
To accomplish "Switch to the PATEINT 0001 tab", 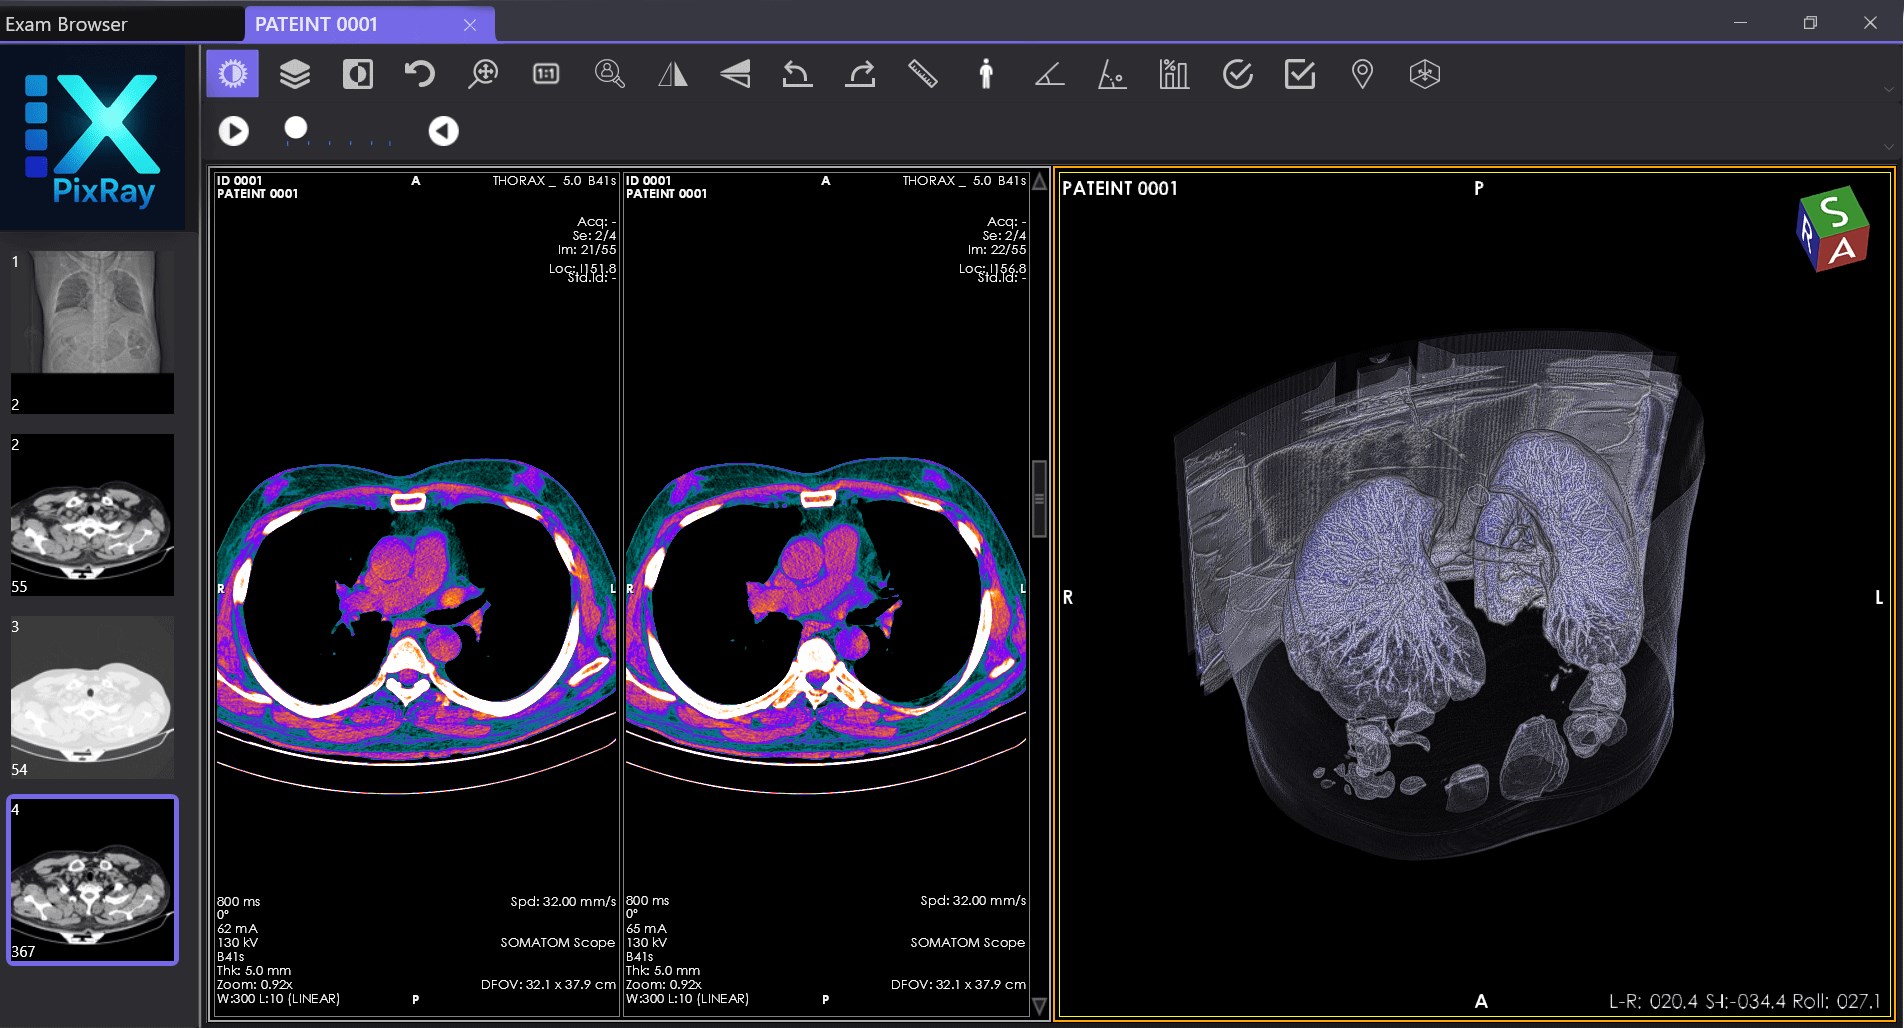I will coord(317,24).
